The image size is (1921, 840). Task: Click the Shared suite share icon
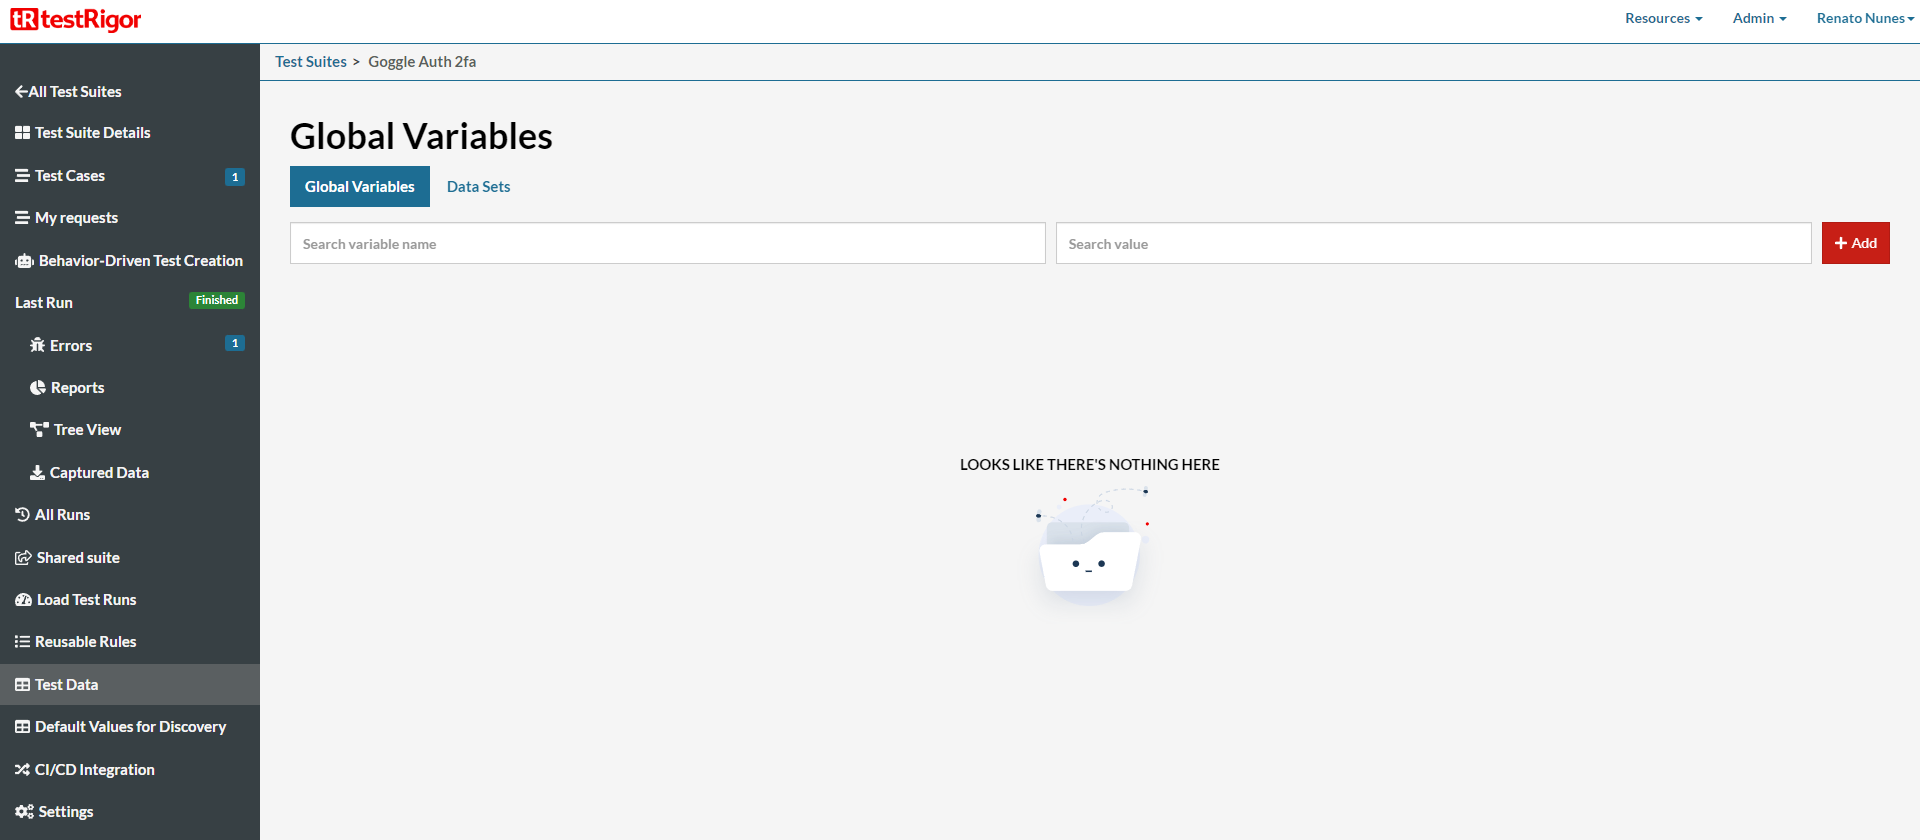23,558
